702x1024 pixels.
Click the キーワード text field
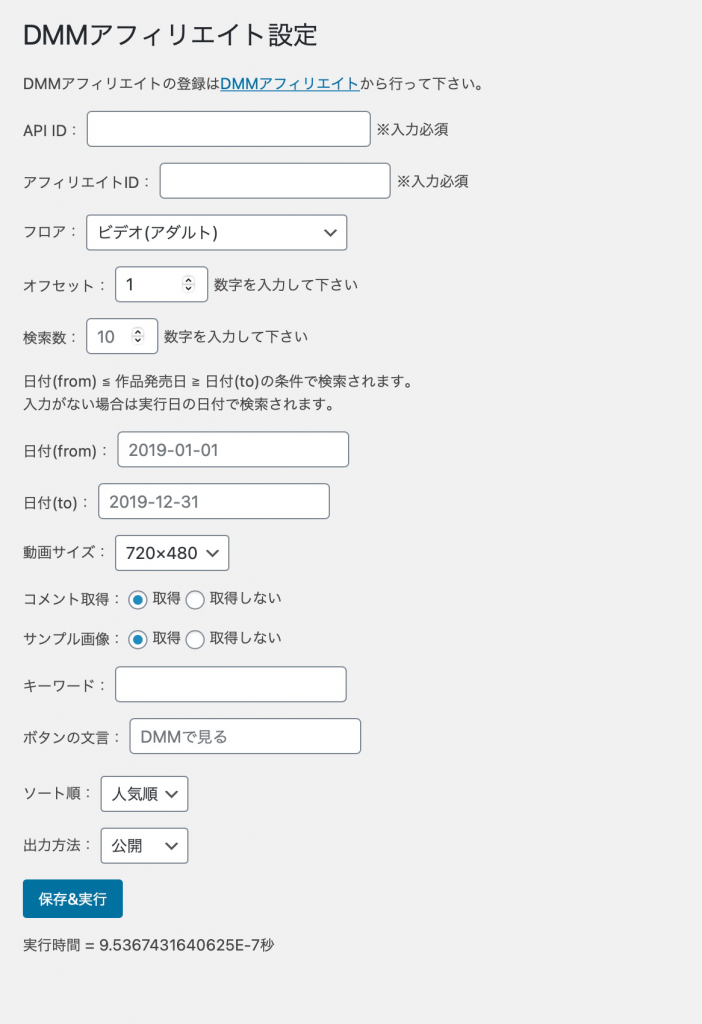231,684
